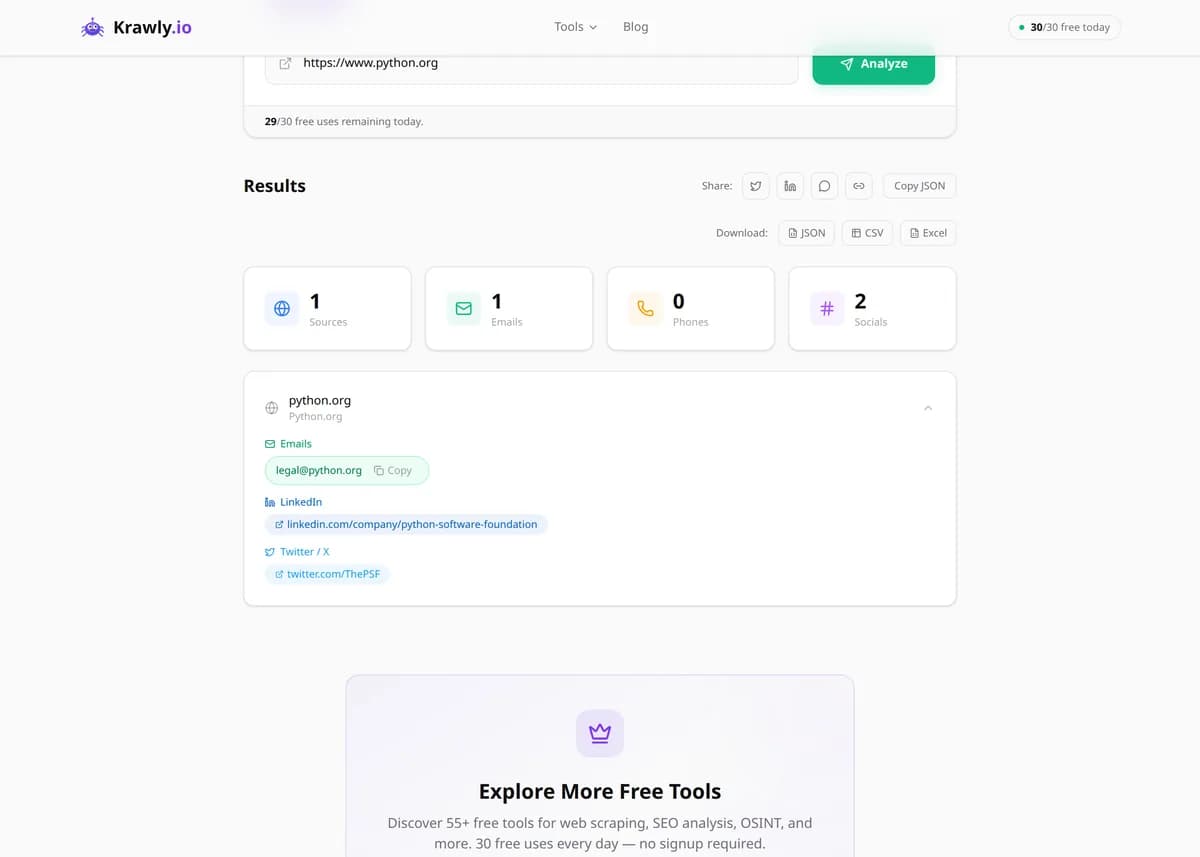Image resolution: width=1200 pixels, height=857 pixels.
Task: Download results as Excel
Action: point(928,233)
